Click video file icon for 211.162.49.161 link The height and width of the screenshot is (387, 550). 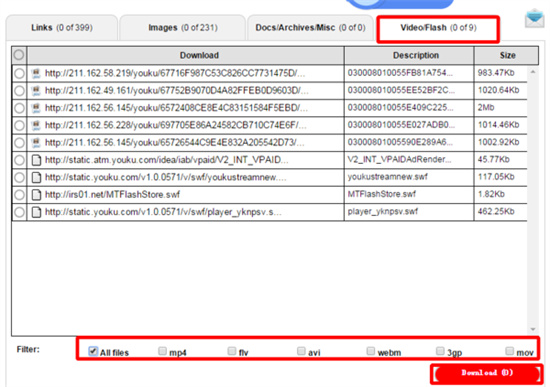click(x=36, y=91)
